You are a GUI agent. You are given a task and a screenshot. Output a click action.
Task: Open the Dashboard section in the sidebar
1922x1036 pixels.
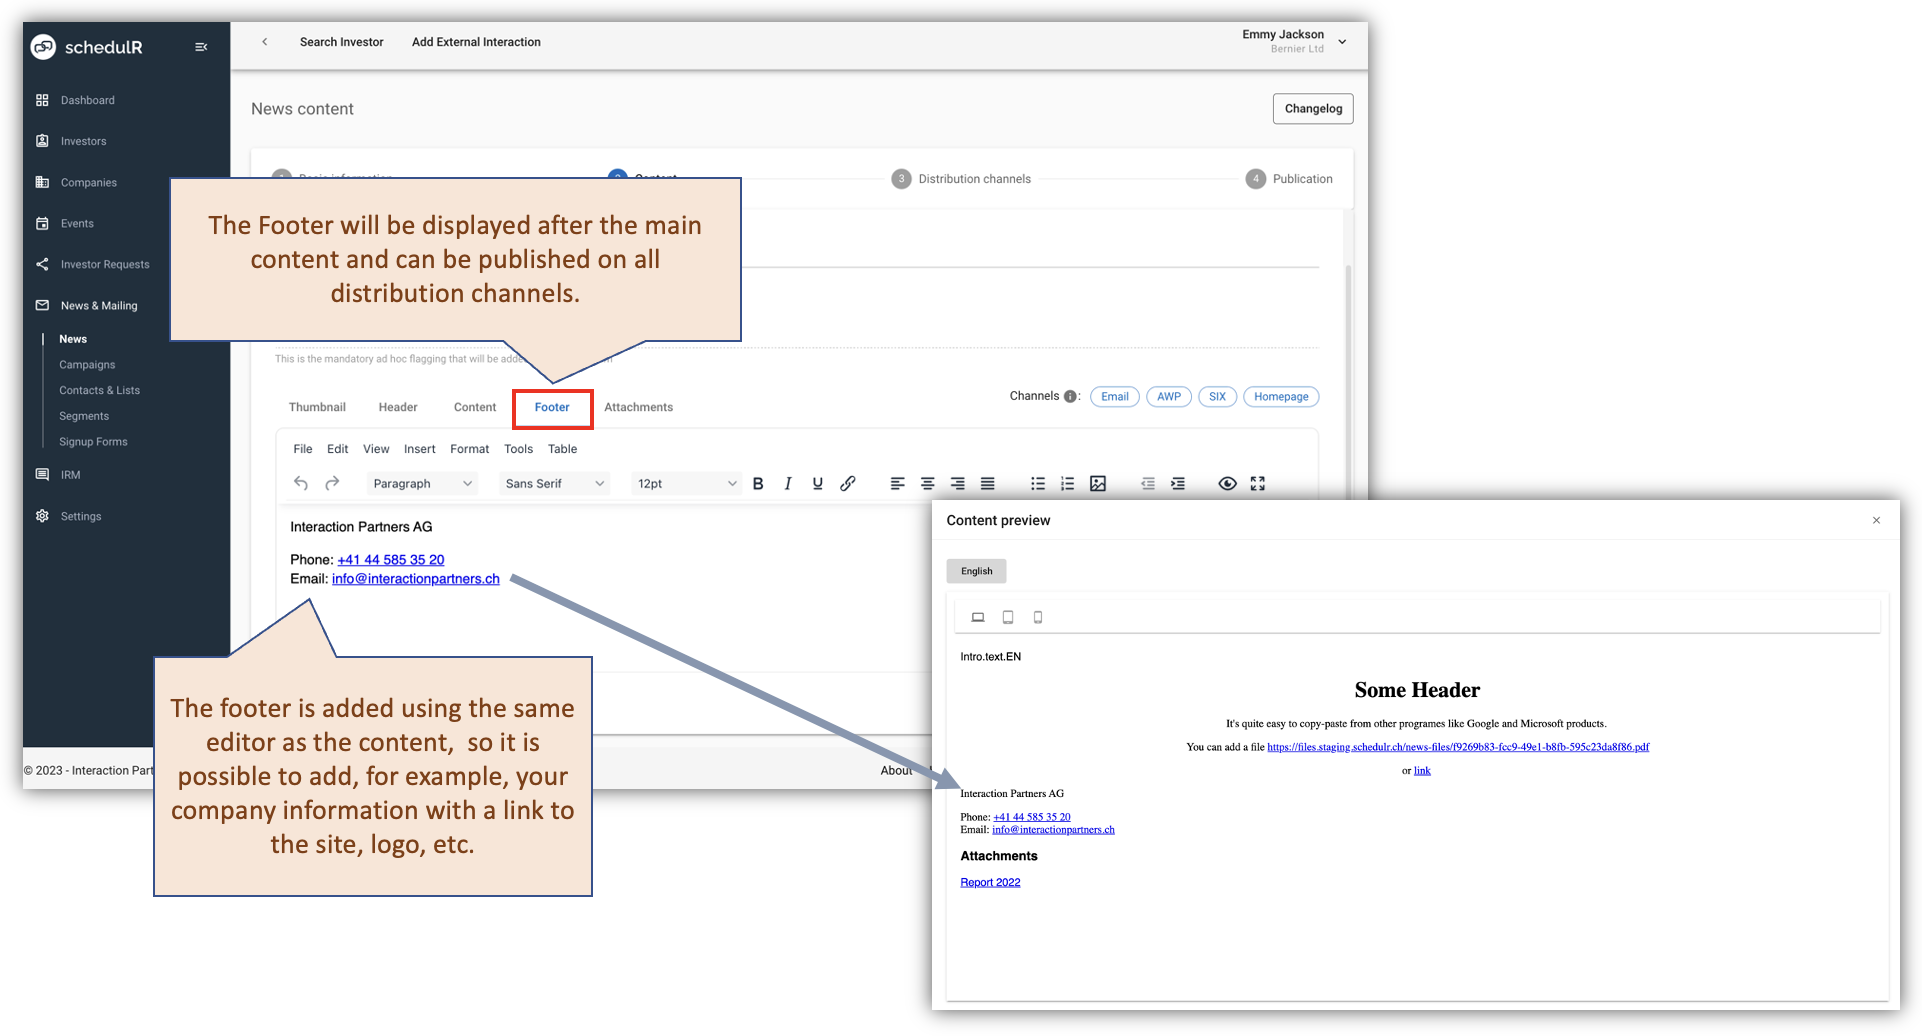(x=87, y=100)
